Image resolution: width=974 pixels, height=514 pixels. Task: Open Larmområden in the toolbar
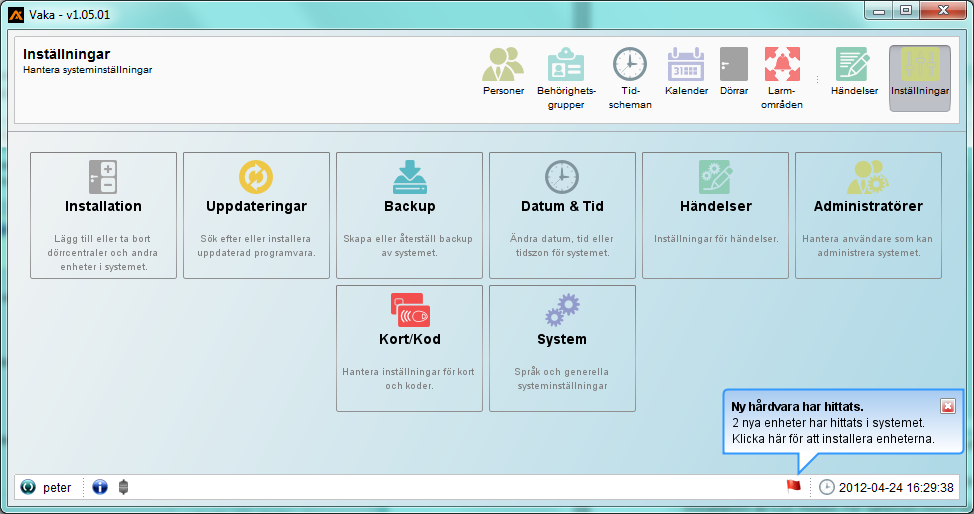pos(781,78)
